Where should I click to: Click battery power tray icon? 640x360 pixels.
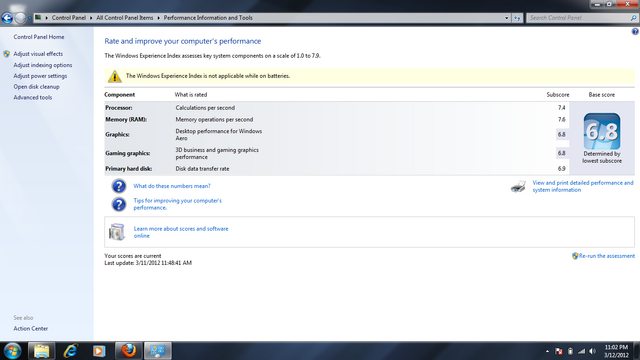pyautogui.click(x=570, y=351)
